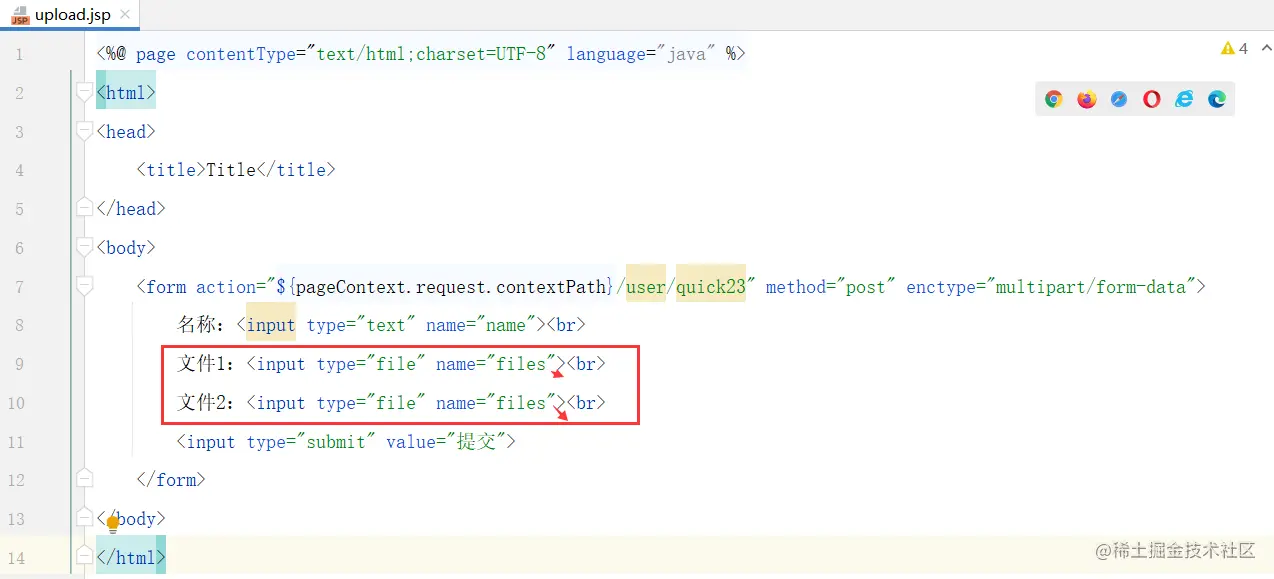
Task: Click the value="提交" attribute
Action: (x=446, y=442)
